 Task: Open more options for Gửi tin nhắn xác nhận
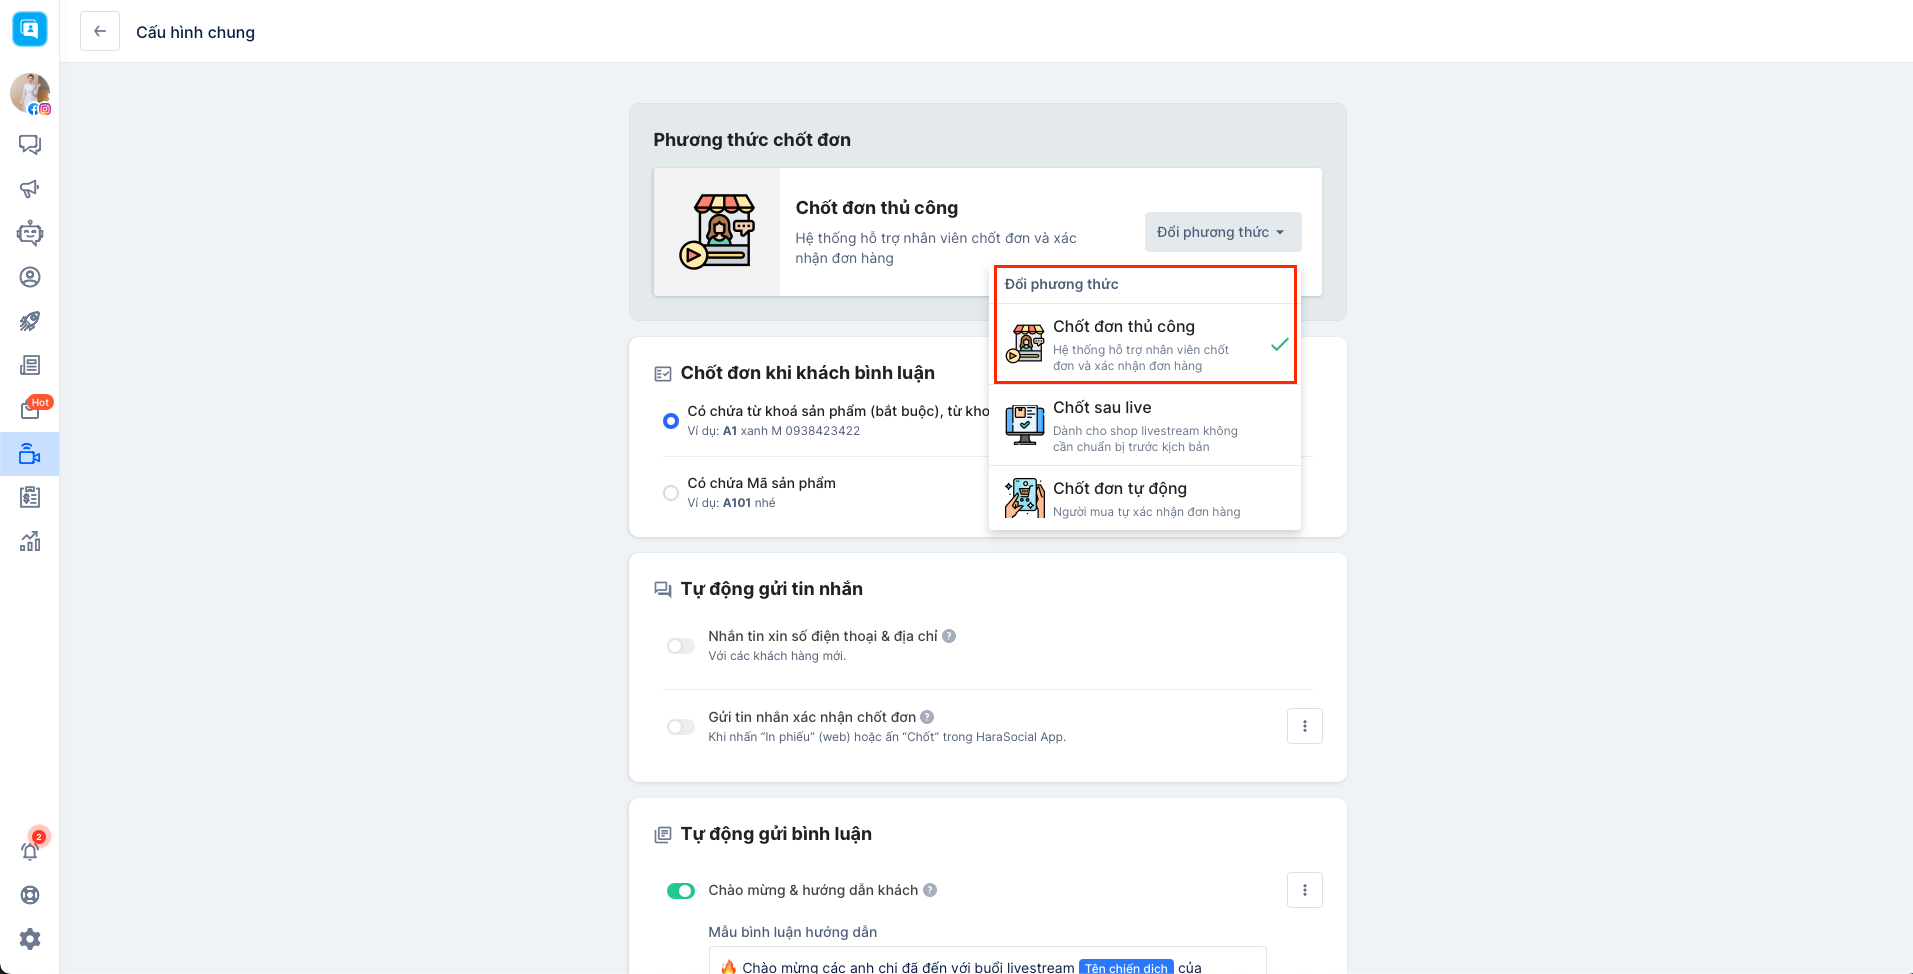pos(1305,726)
